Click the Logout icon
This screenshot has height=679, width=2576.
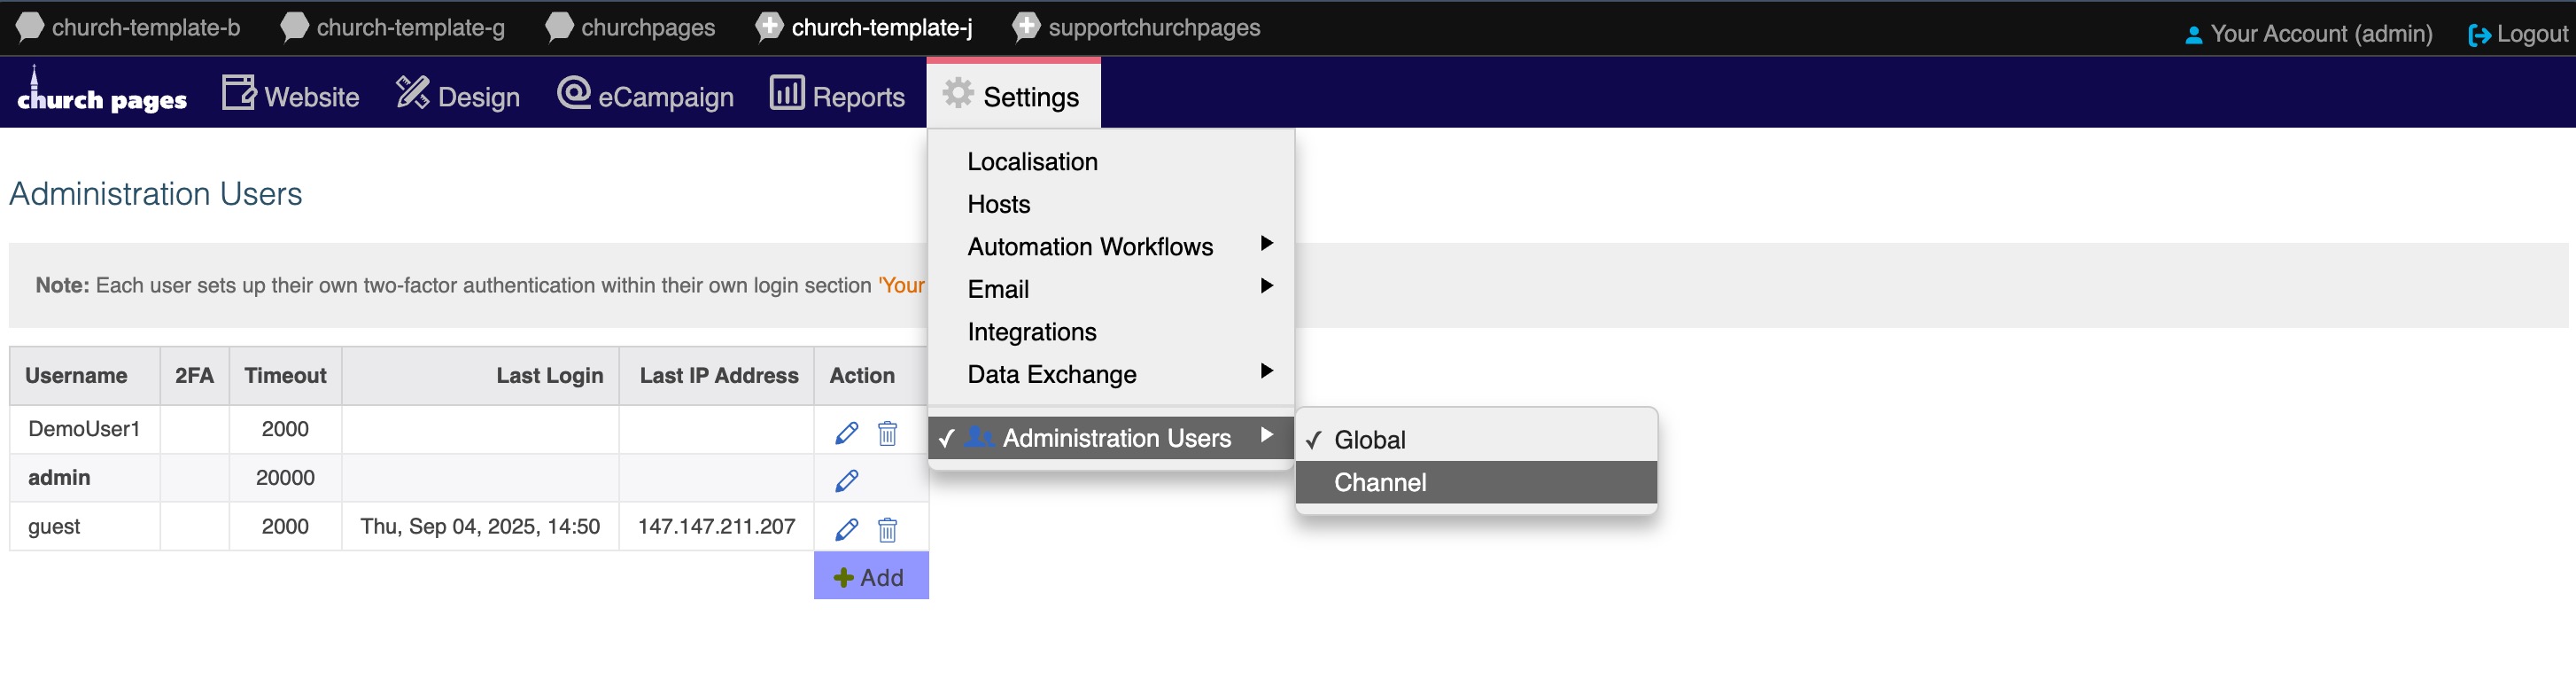(2479, 35)
